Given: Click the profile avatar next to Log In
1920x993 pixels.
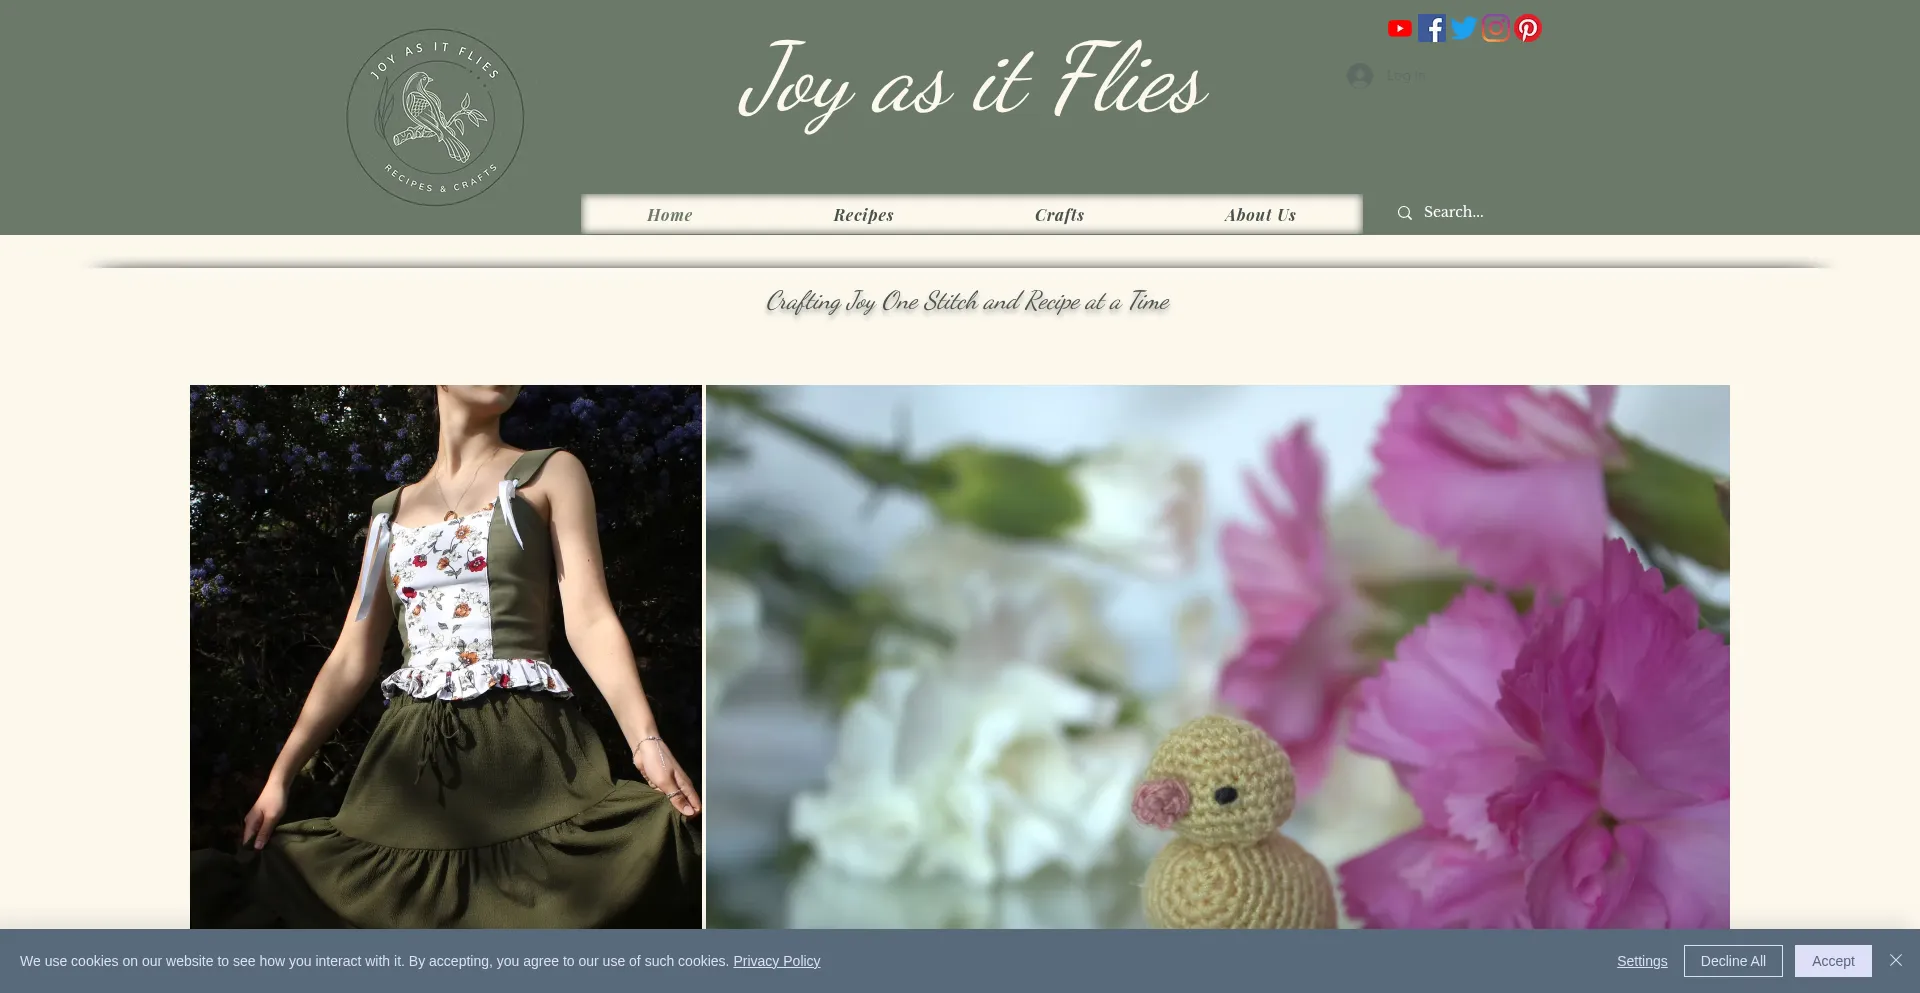Looking at the screenshot, I should click(1360, 76).
